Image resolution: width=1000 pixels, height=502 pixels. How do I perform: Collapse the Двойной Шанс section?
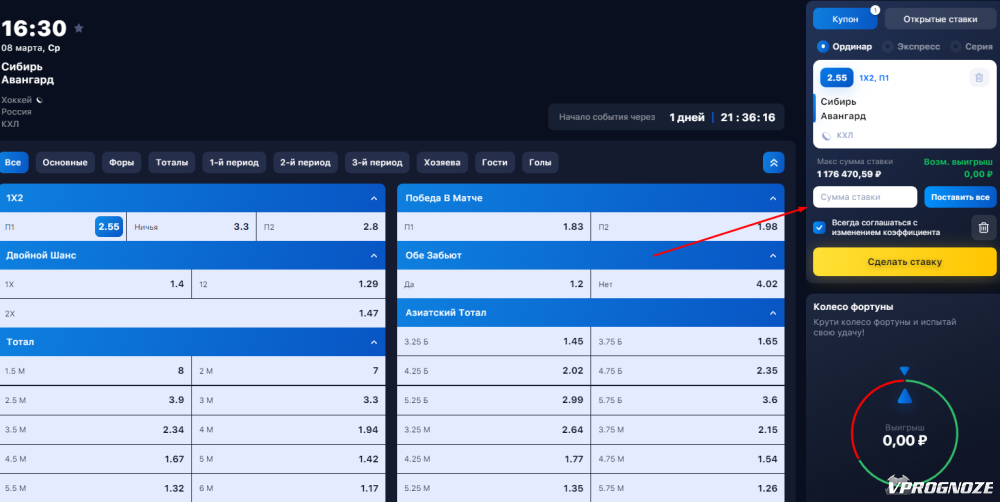tap(374, 255)
